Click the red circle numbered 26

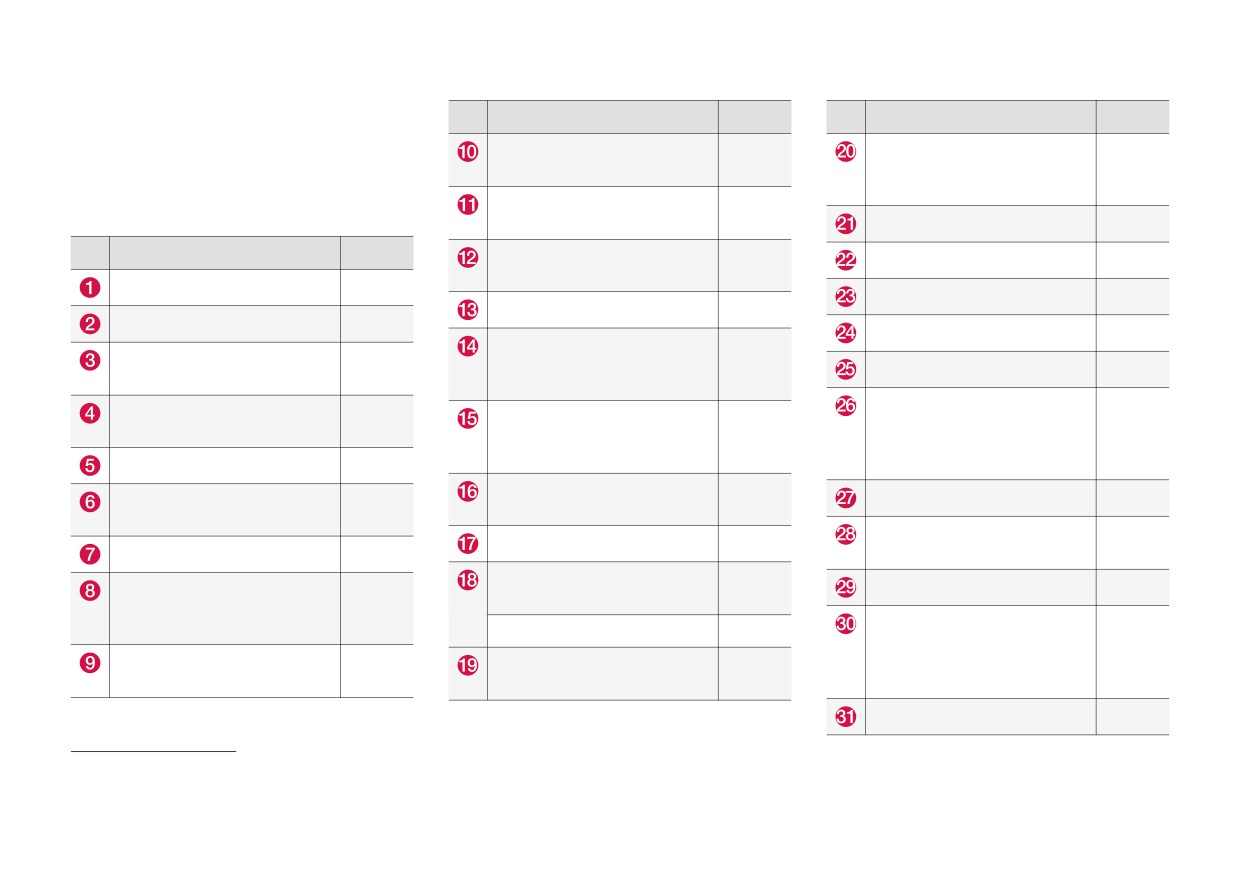[x=846, y=406]
